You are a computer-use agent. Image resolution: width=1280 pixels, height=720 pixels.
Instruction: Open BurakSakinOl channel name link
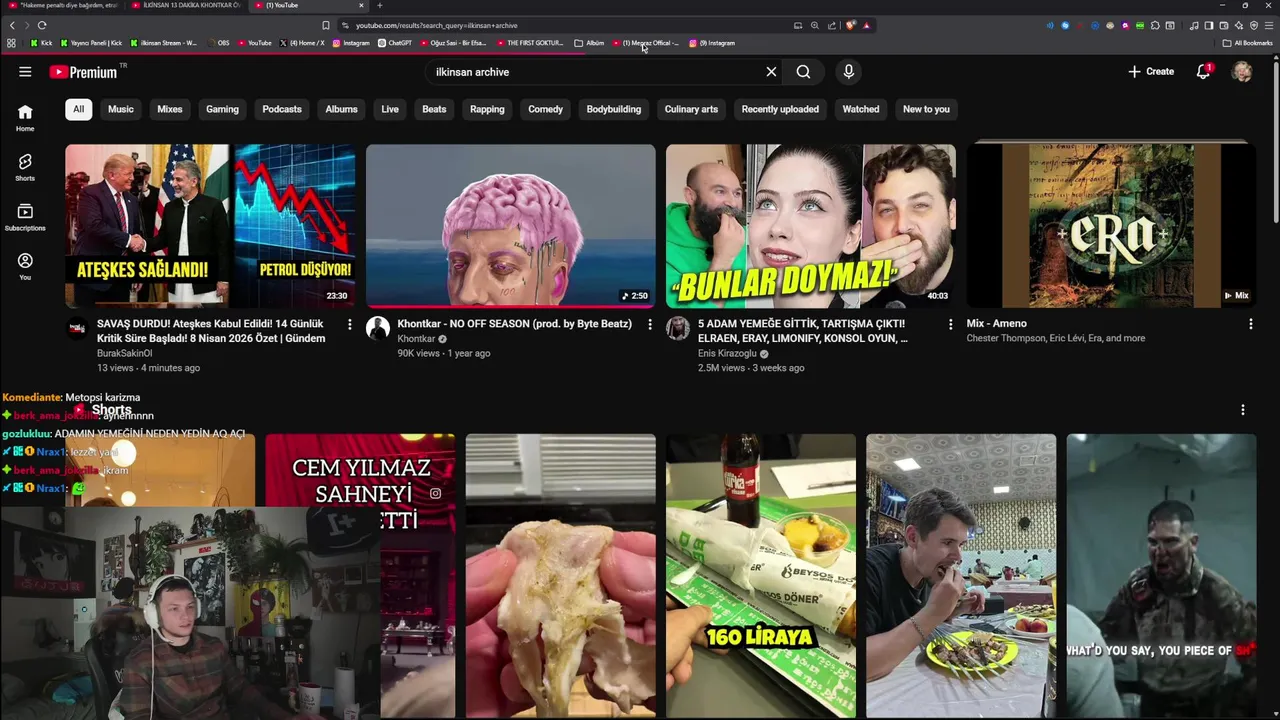point(125,353)
